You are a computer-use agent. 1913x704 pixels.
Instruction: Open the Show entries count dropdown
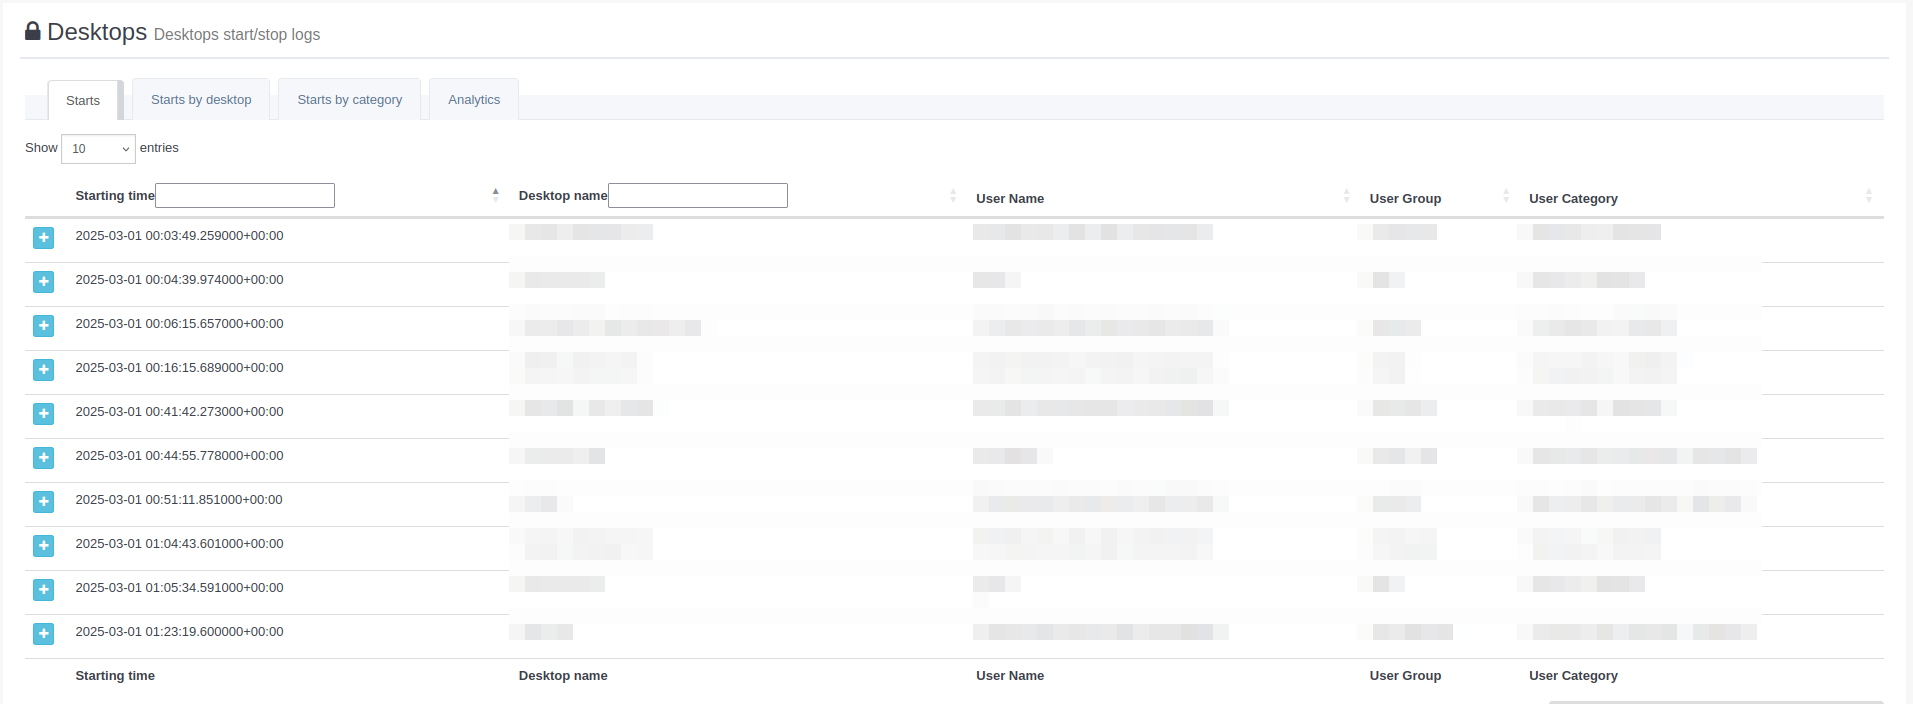pyautogui.click(x=98, y=149)
